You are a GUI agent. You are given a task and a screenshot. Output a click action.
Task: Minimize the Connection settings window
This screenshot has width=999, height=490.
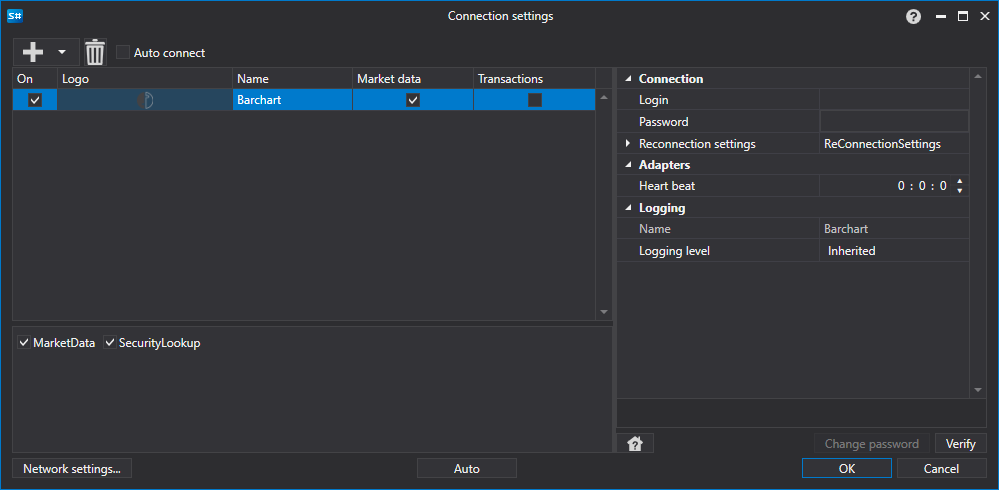[941, 17]
